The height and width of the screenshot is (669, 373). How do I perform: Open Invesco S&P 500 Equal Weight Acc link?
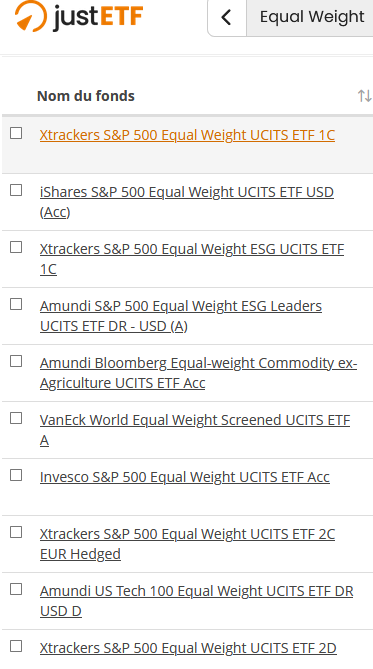[x=185, y=477]
